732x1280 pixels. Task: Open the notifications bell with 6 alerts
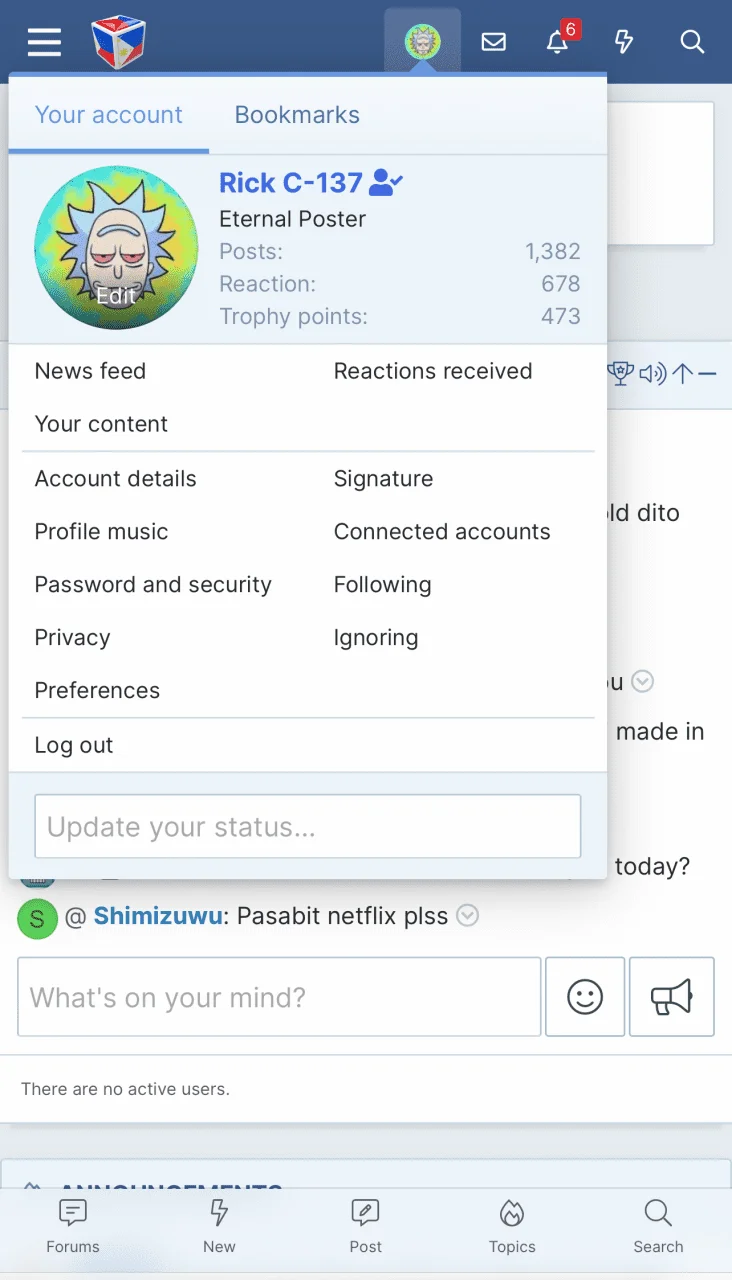tap(558, 42)
